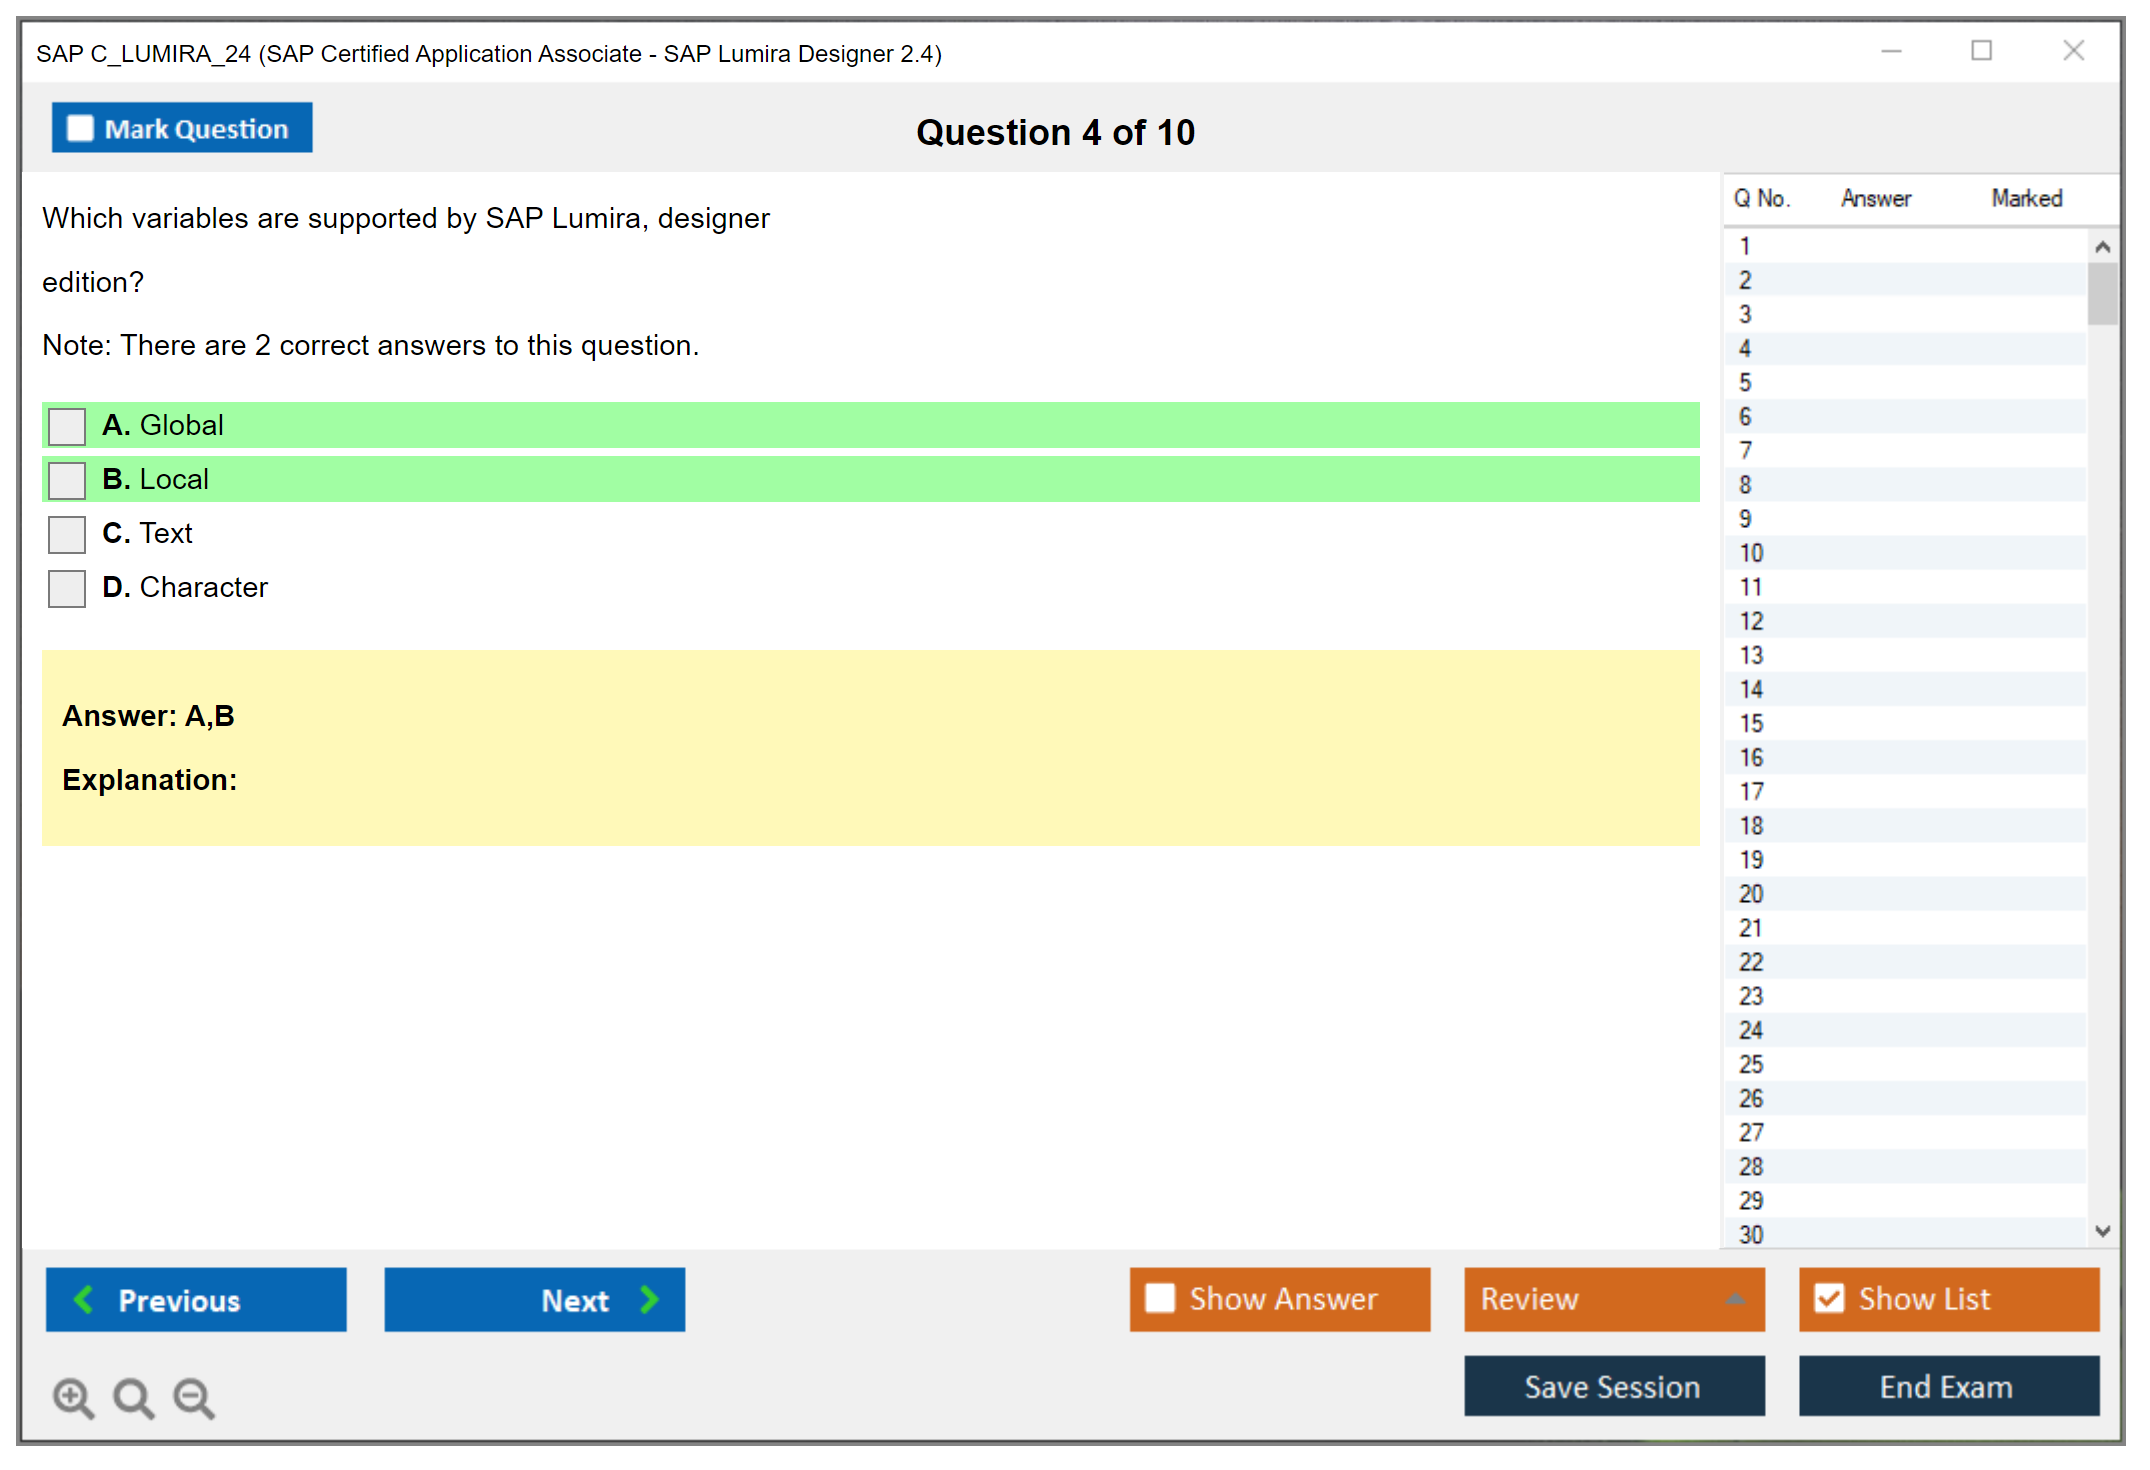This screenshot has height=1470, width=2150.
Task: Select question 22 in the list
Action: click(x=1751, y=962)
